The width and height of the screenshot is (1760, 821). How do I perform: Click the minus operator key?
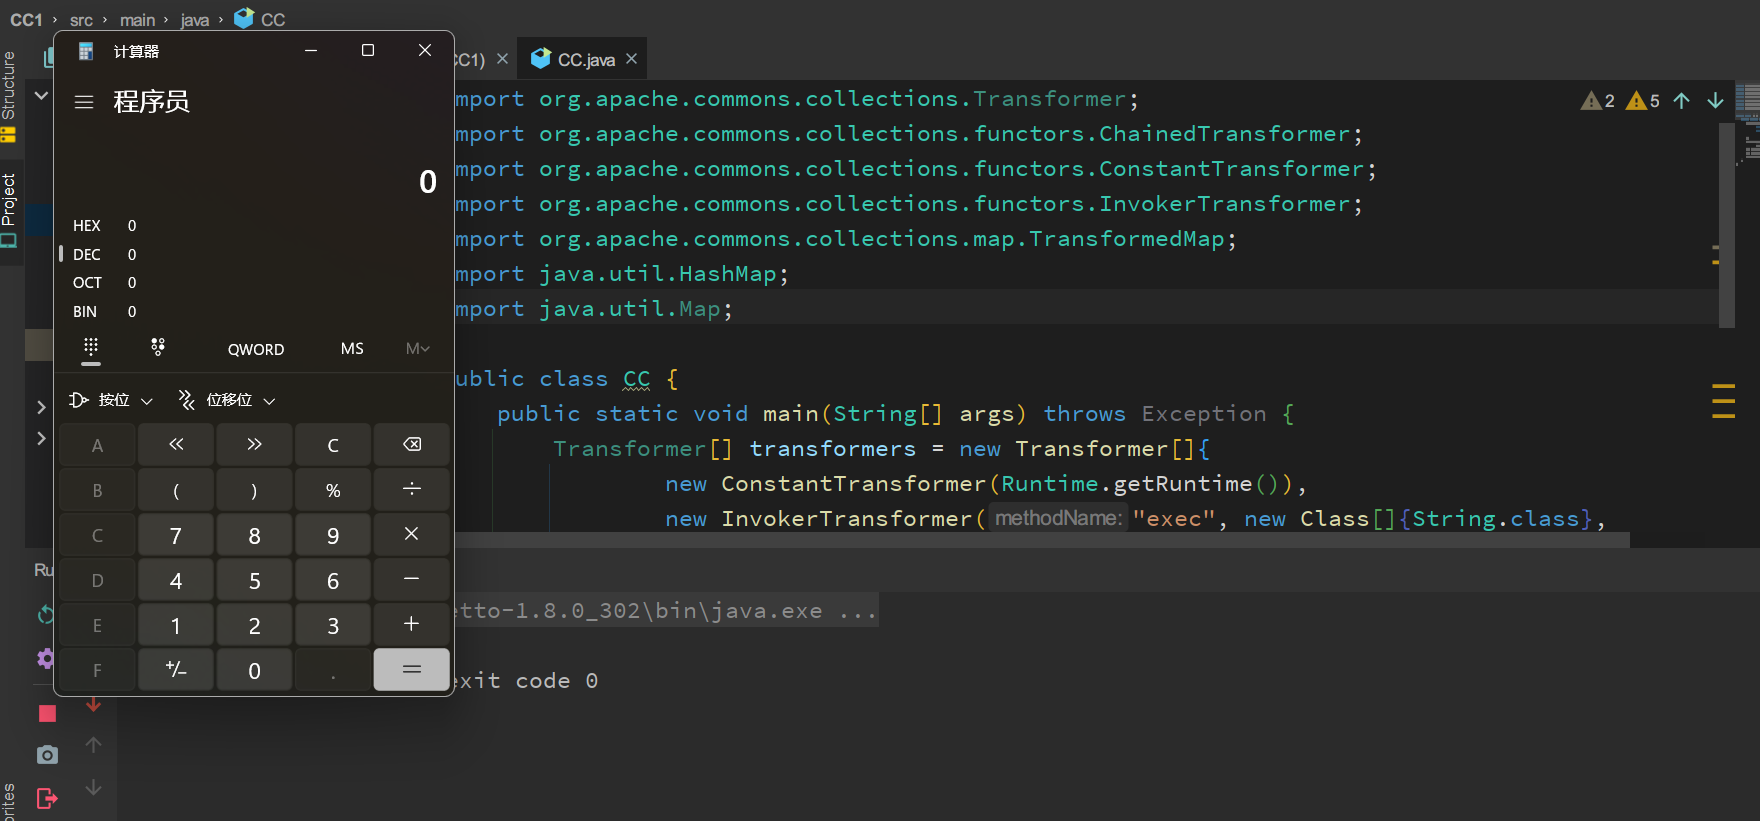click(x=411, y=580)
